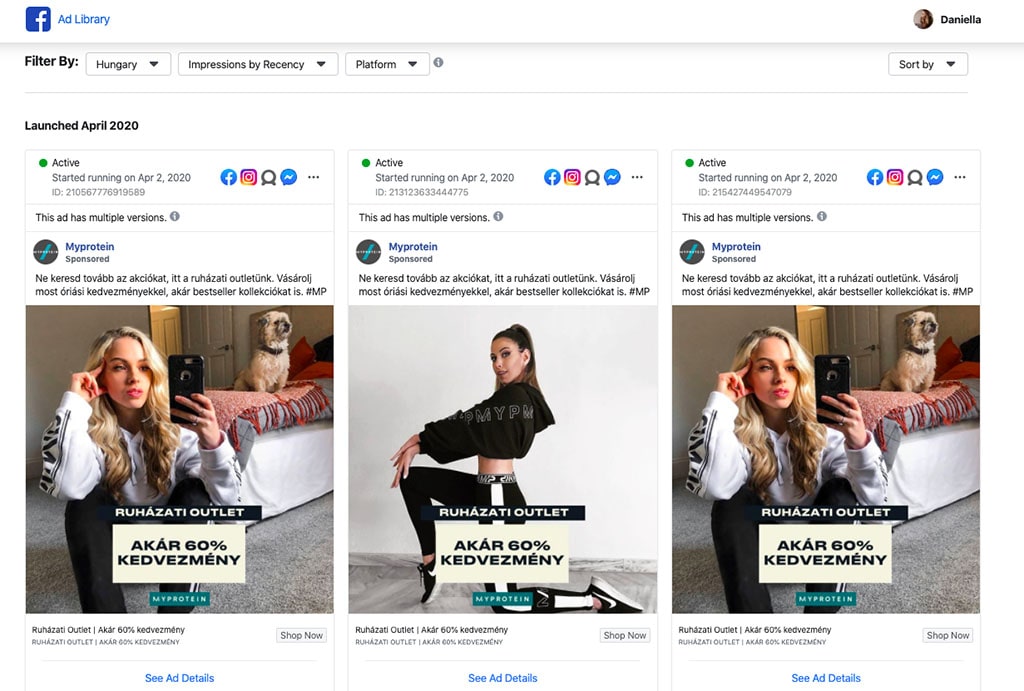Click multiple versions info icon on second ad
The height and width of the screenshot is (691, 1024).
[x=498, y=216]
